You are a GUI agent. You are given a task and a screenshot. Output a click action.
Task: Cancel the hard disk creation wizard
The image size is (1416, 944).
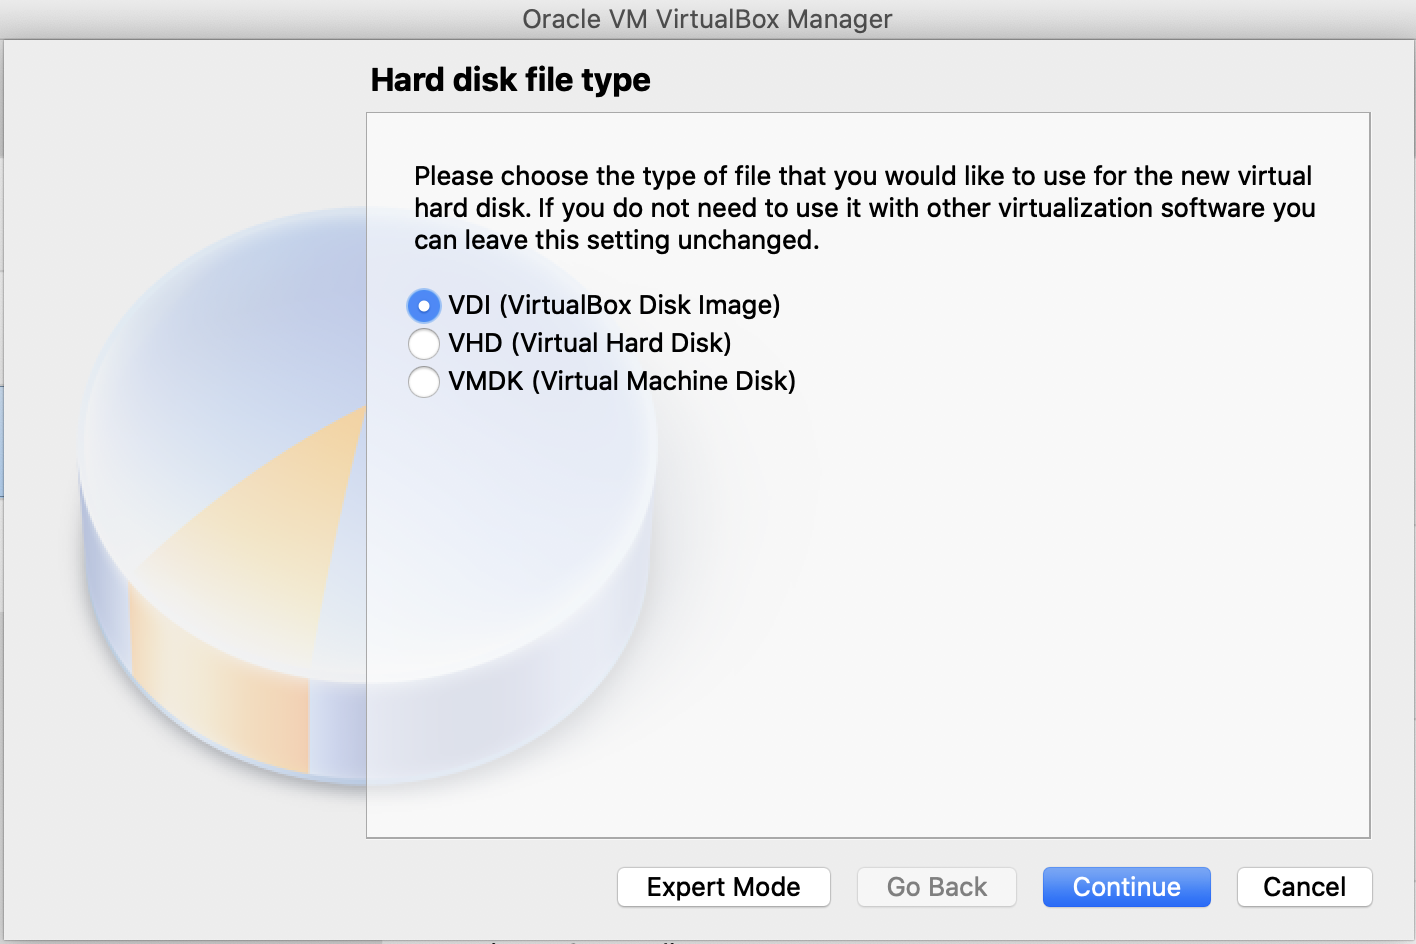1304,887
